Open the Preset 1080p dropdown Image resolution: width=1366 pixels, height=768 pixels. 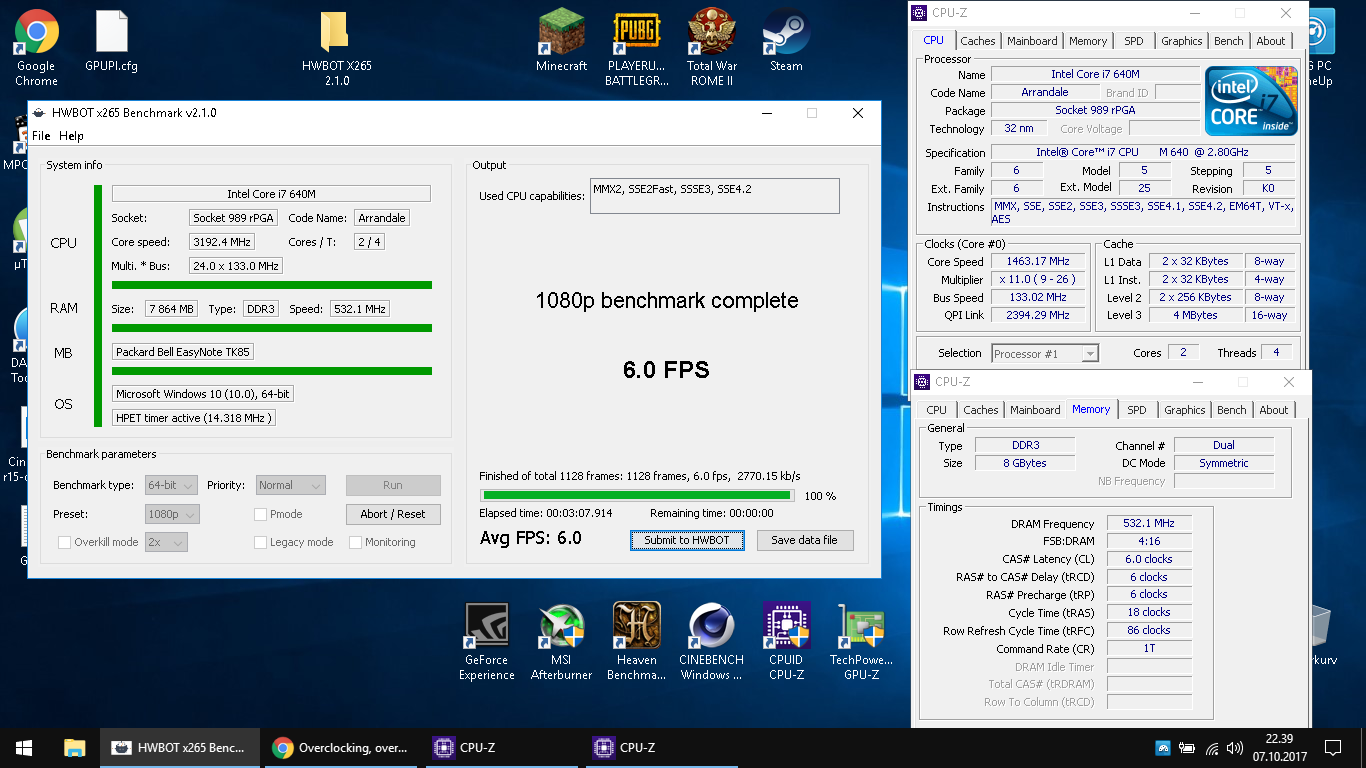tap(172, 514)
